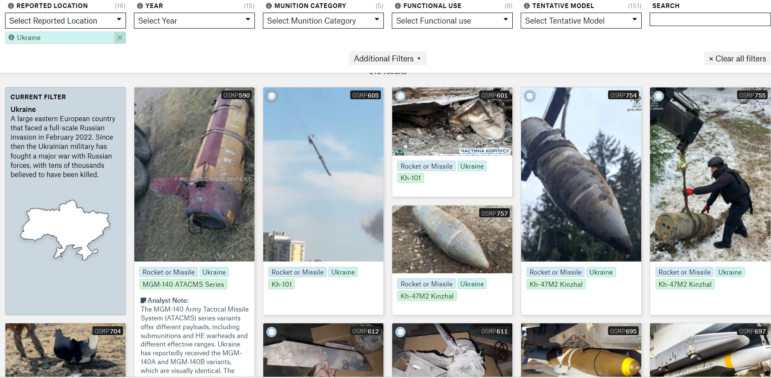Click round badge icon on OSMP754 image
Viewport: 771px width, 378px height.
(529, 96)
